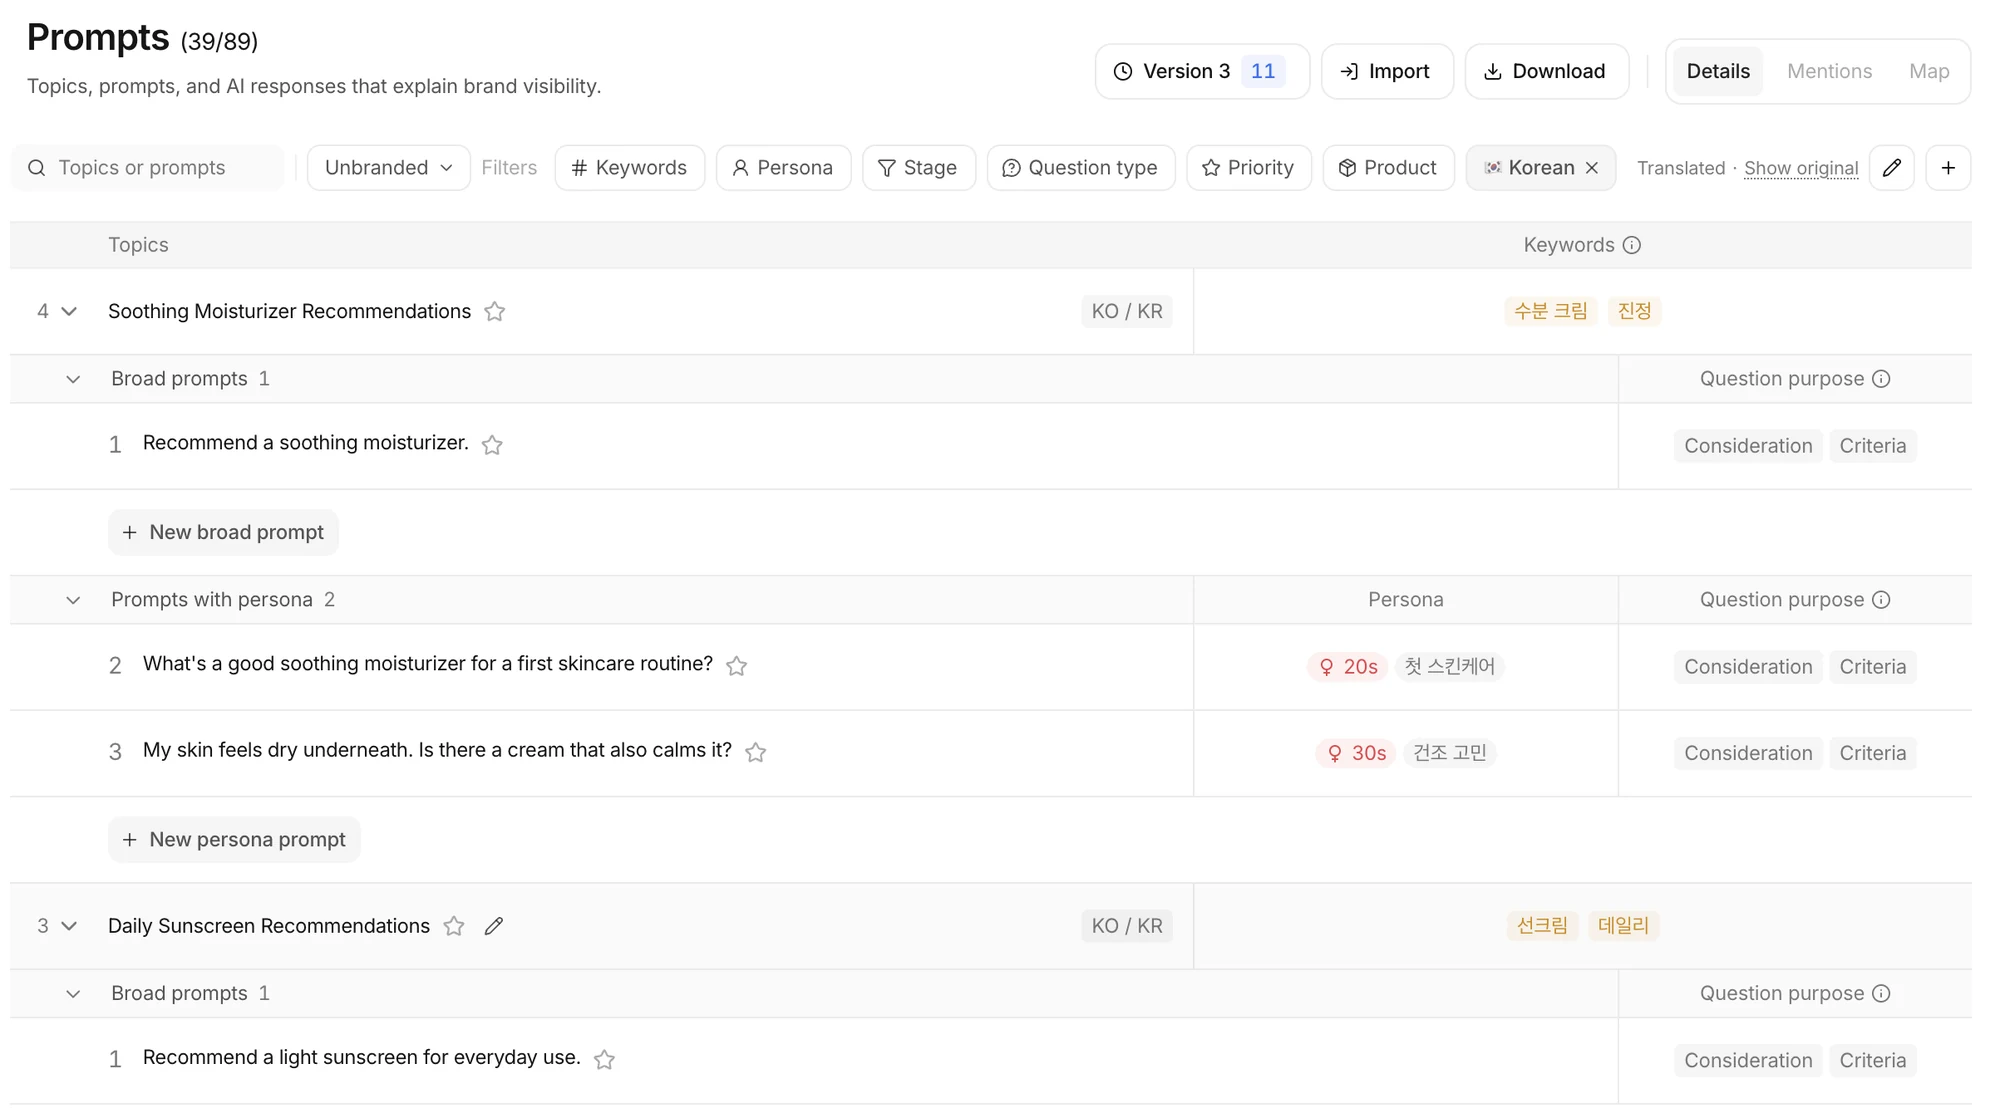Click the plus icon at top right toolbar
Viewport: 2000px width, 1113px height.
(1948, 167)
